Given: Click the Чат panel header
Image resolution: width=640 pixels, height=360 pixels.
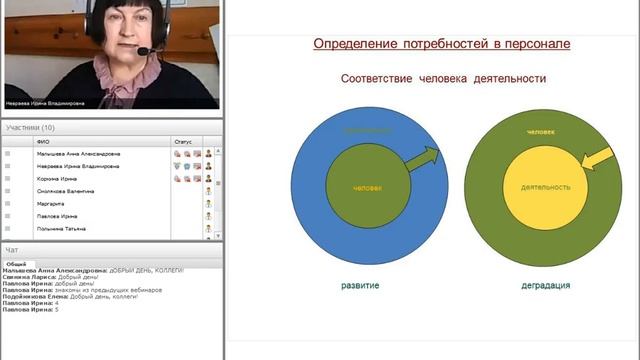Looking at the screenshot, I should point(112,250).
